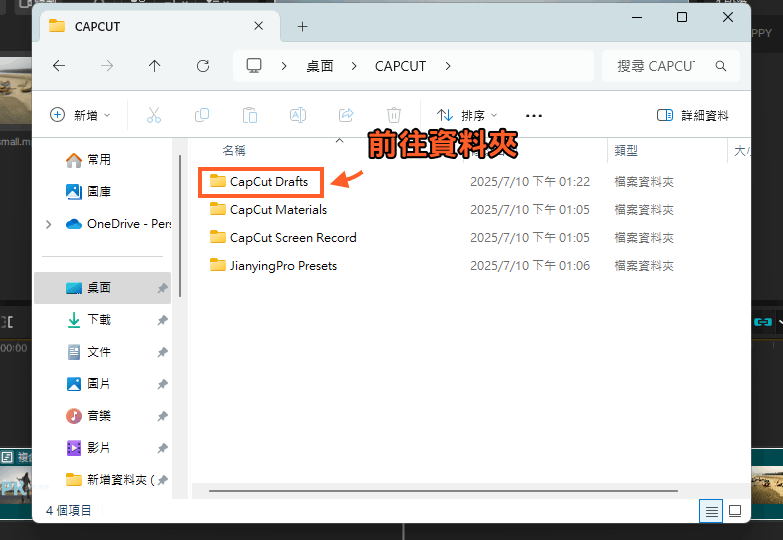The image size is (783, 540).
Task: Select 桌面 Desktop in sidebar
Action: 102,288
